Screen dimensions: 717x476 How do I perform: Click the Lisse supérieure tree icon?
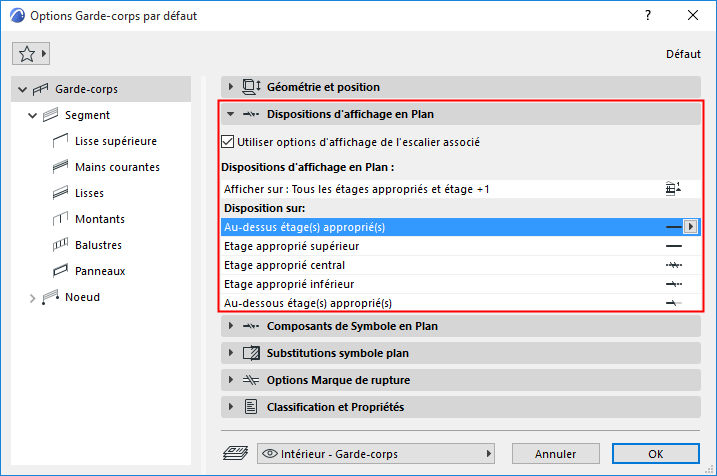click(x=59, y=141)
